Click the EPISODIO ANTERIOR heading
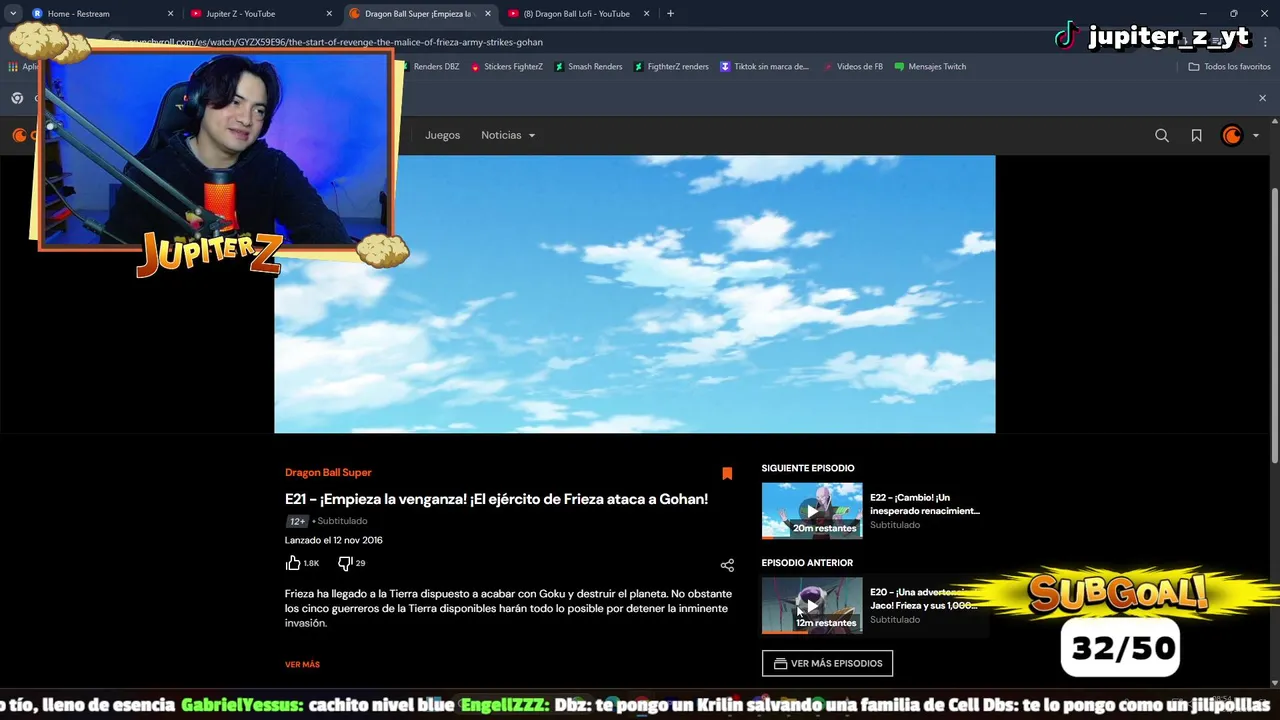The width and height of the screenshot is (1280, 720). (x=807, y=563)
